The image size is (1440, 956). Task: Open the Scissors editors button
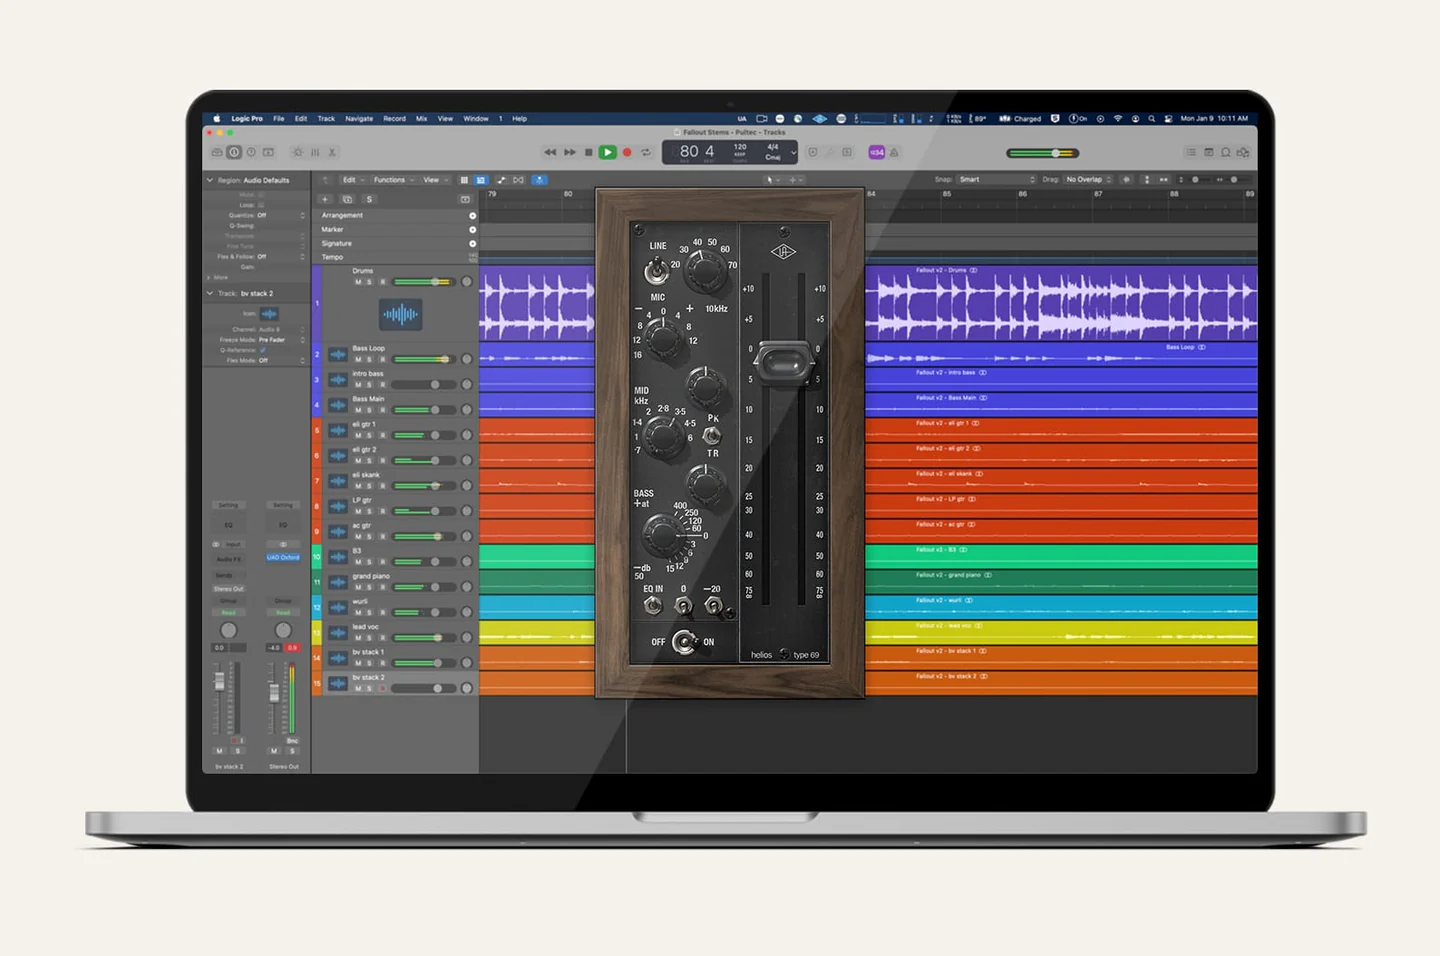[x=332, y=152]
